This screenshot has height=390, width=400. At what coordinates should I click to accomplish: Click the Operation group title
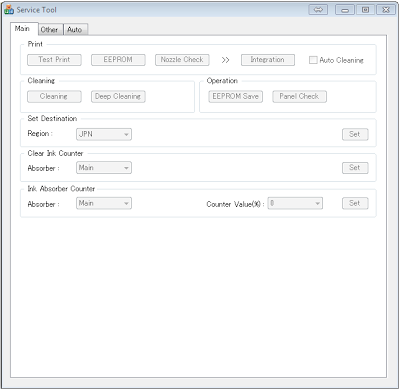tap(222, 81)
